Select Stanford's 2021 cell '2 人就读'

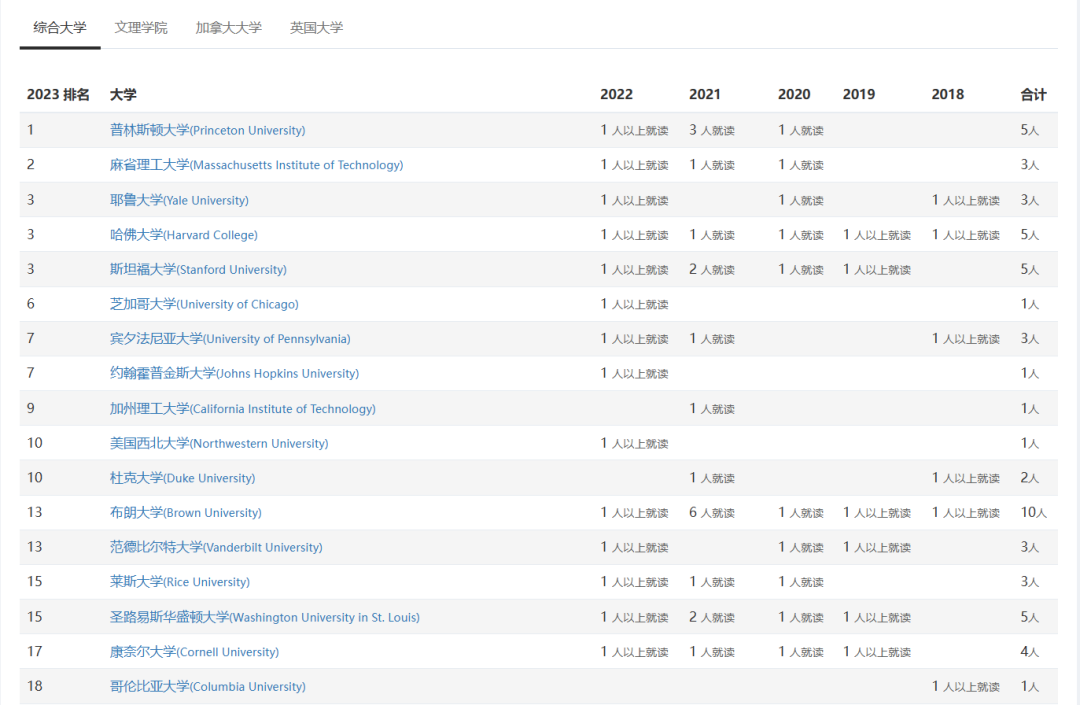[712, 269]
